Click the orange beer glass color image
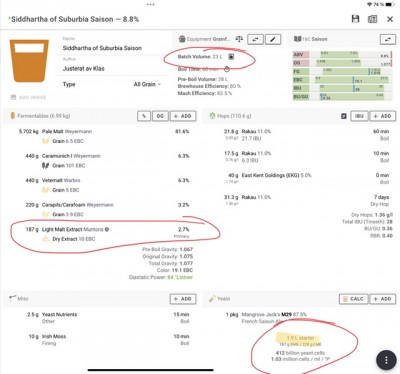Image resolution: width=400 pixels, height=374 pixels. tap(29, 61)
